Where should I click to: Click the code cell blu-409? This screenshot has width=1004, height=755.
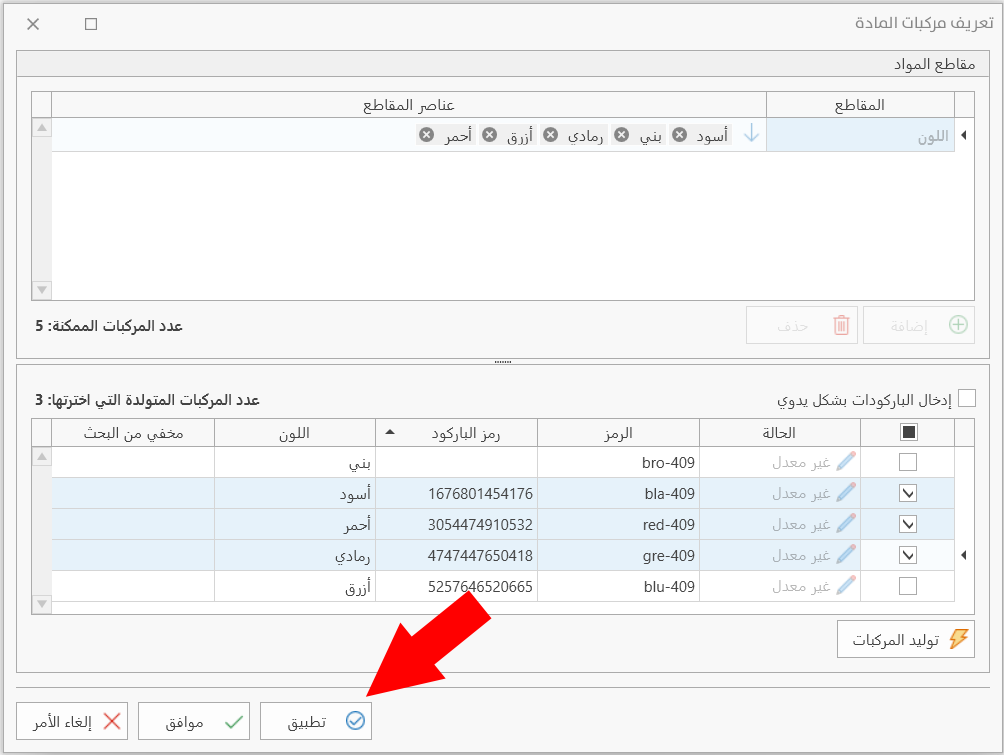618,585
